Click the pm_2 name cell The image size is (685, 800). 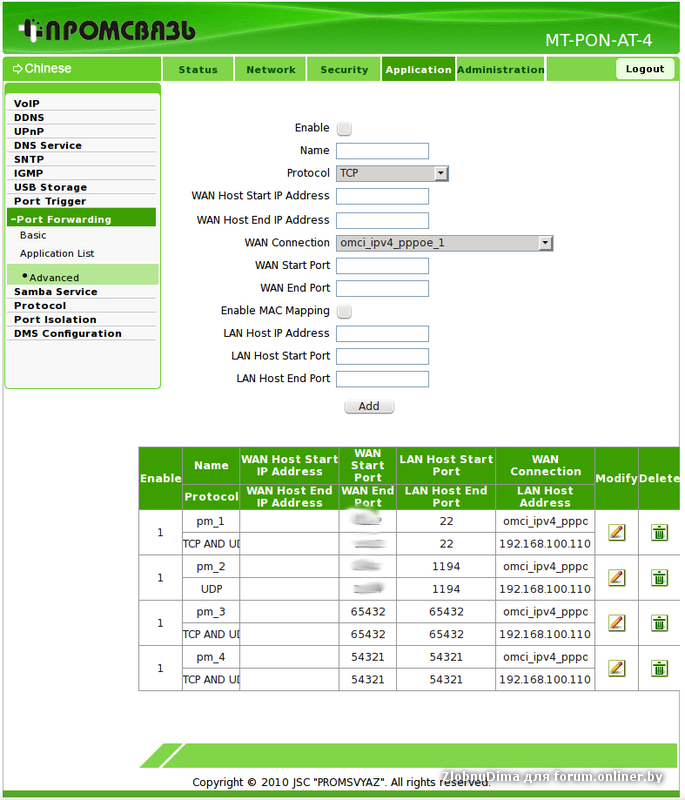click(x=211, y=567)
